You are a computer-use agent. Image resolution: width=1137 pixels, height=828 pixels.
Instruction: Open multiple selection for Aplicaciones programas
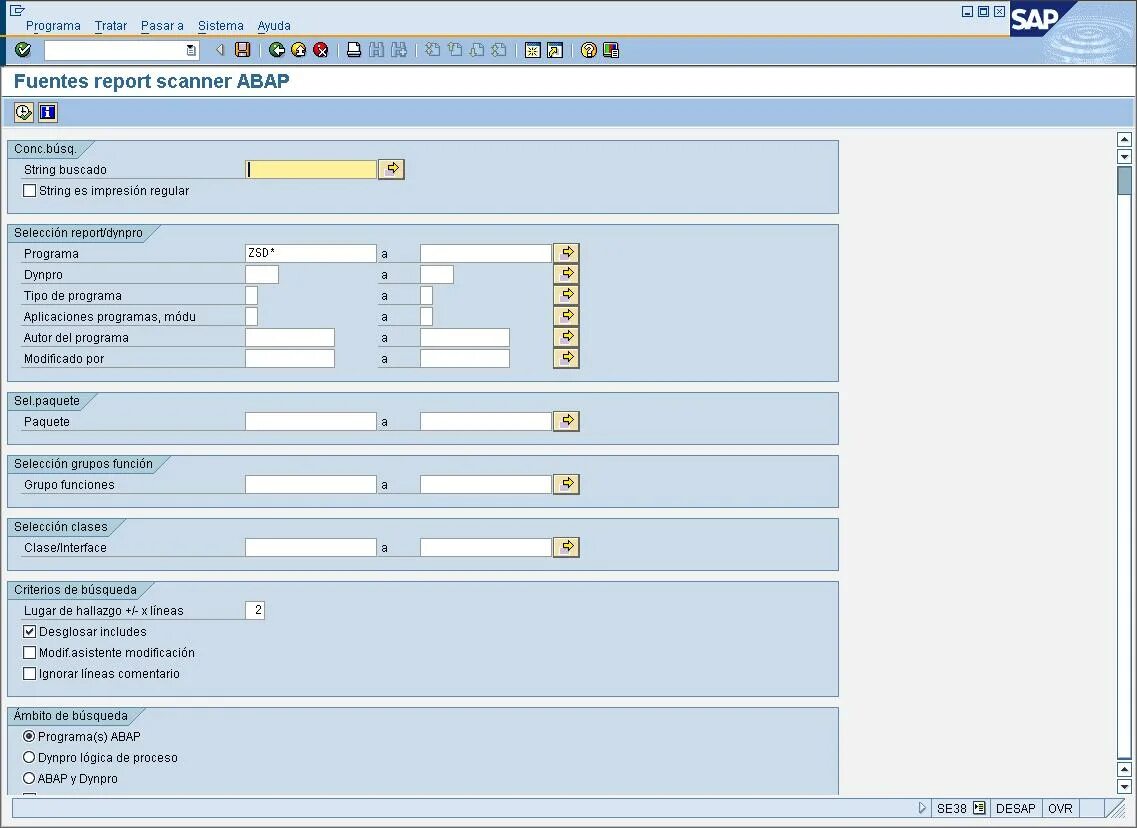point(566,316)
